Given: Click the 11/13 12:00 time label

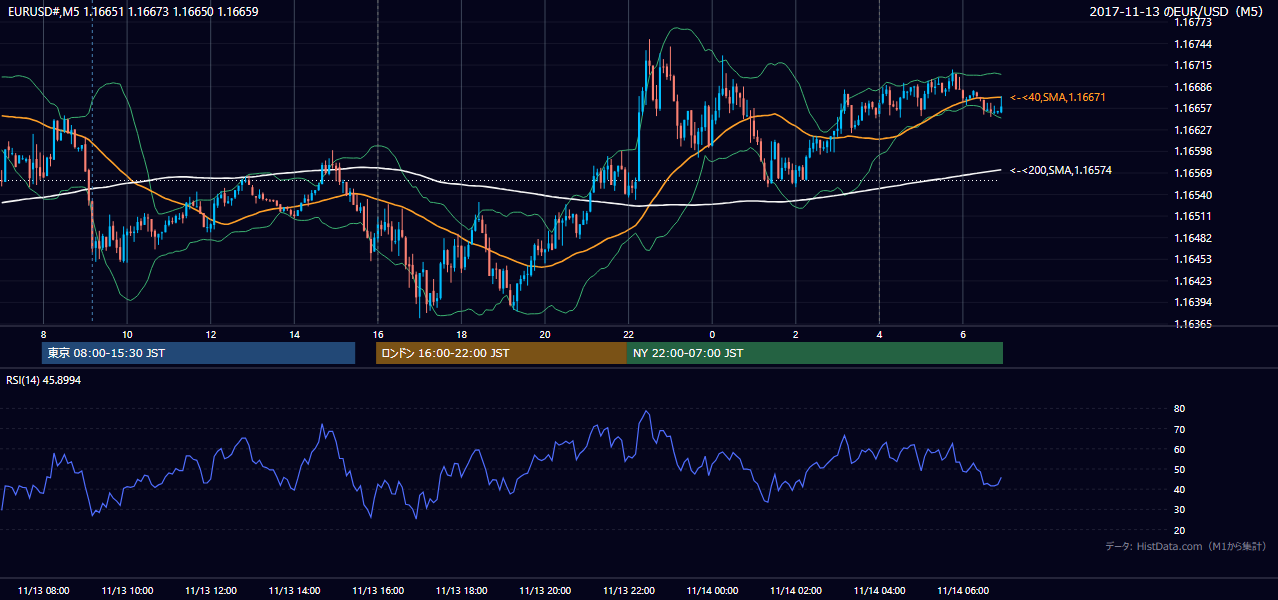Looking at the screenshot, I should [x=210, y=591].
